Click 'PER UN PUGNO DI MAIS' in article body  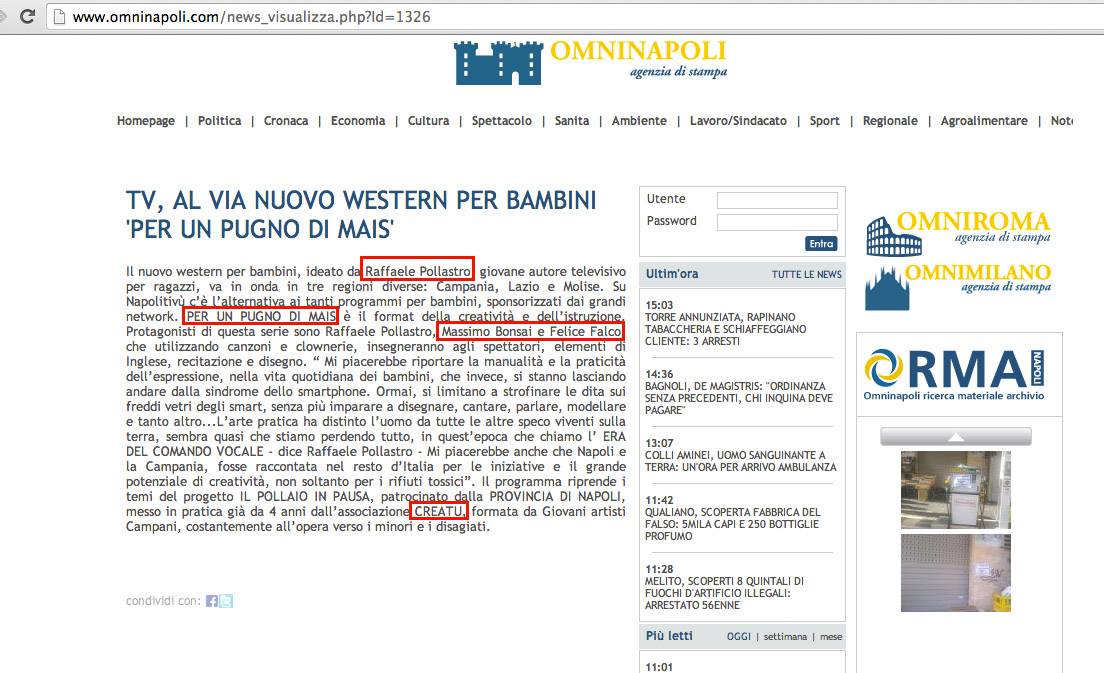pos(261,316)
